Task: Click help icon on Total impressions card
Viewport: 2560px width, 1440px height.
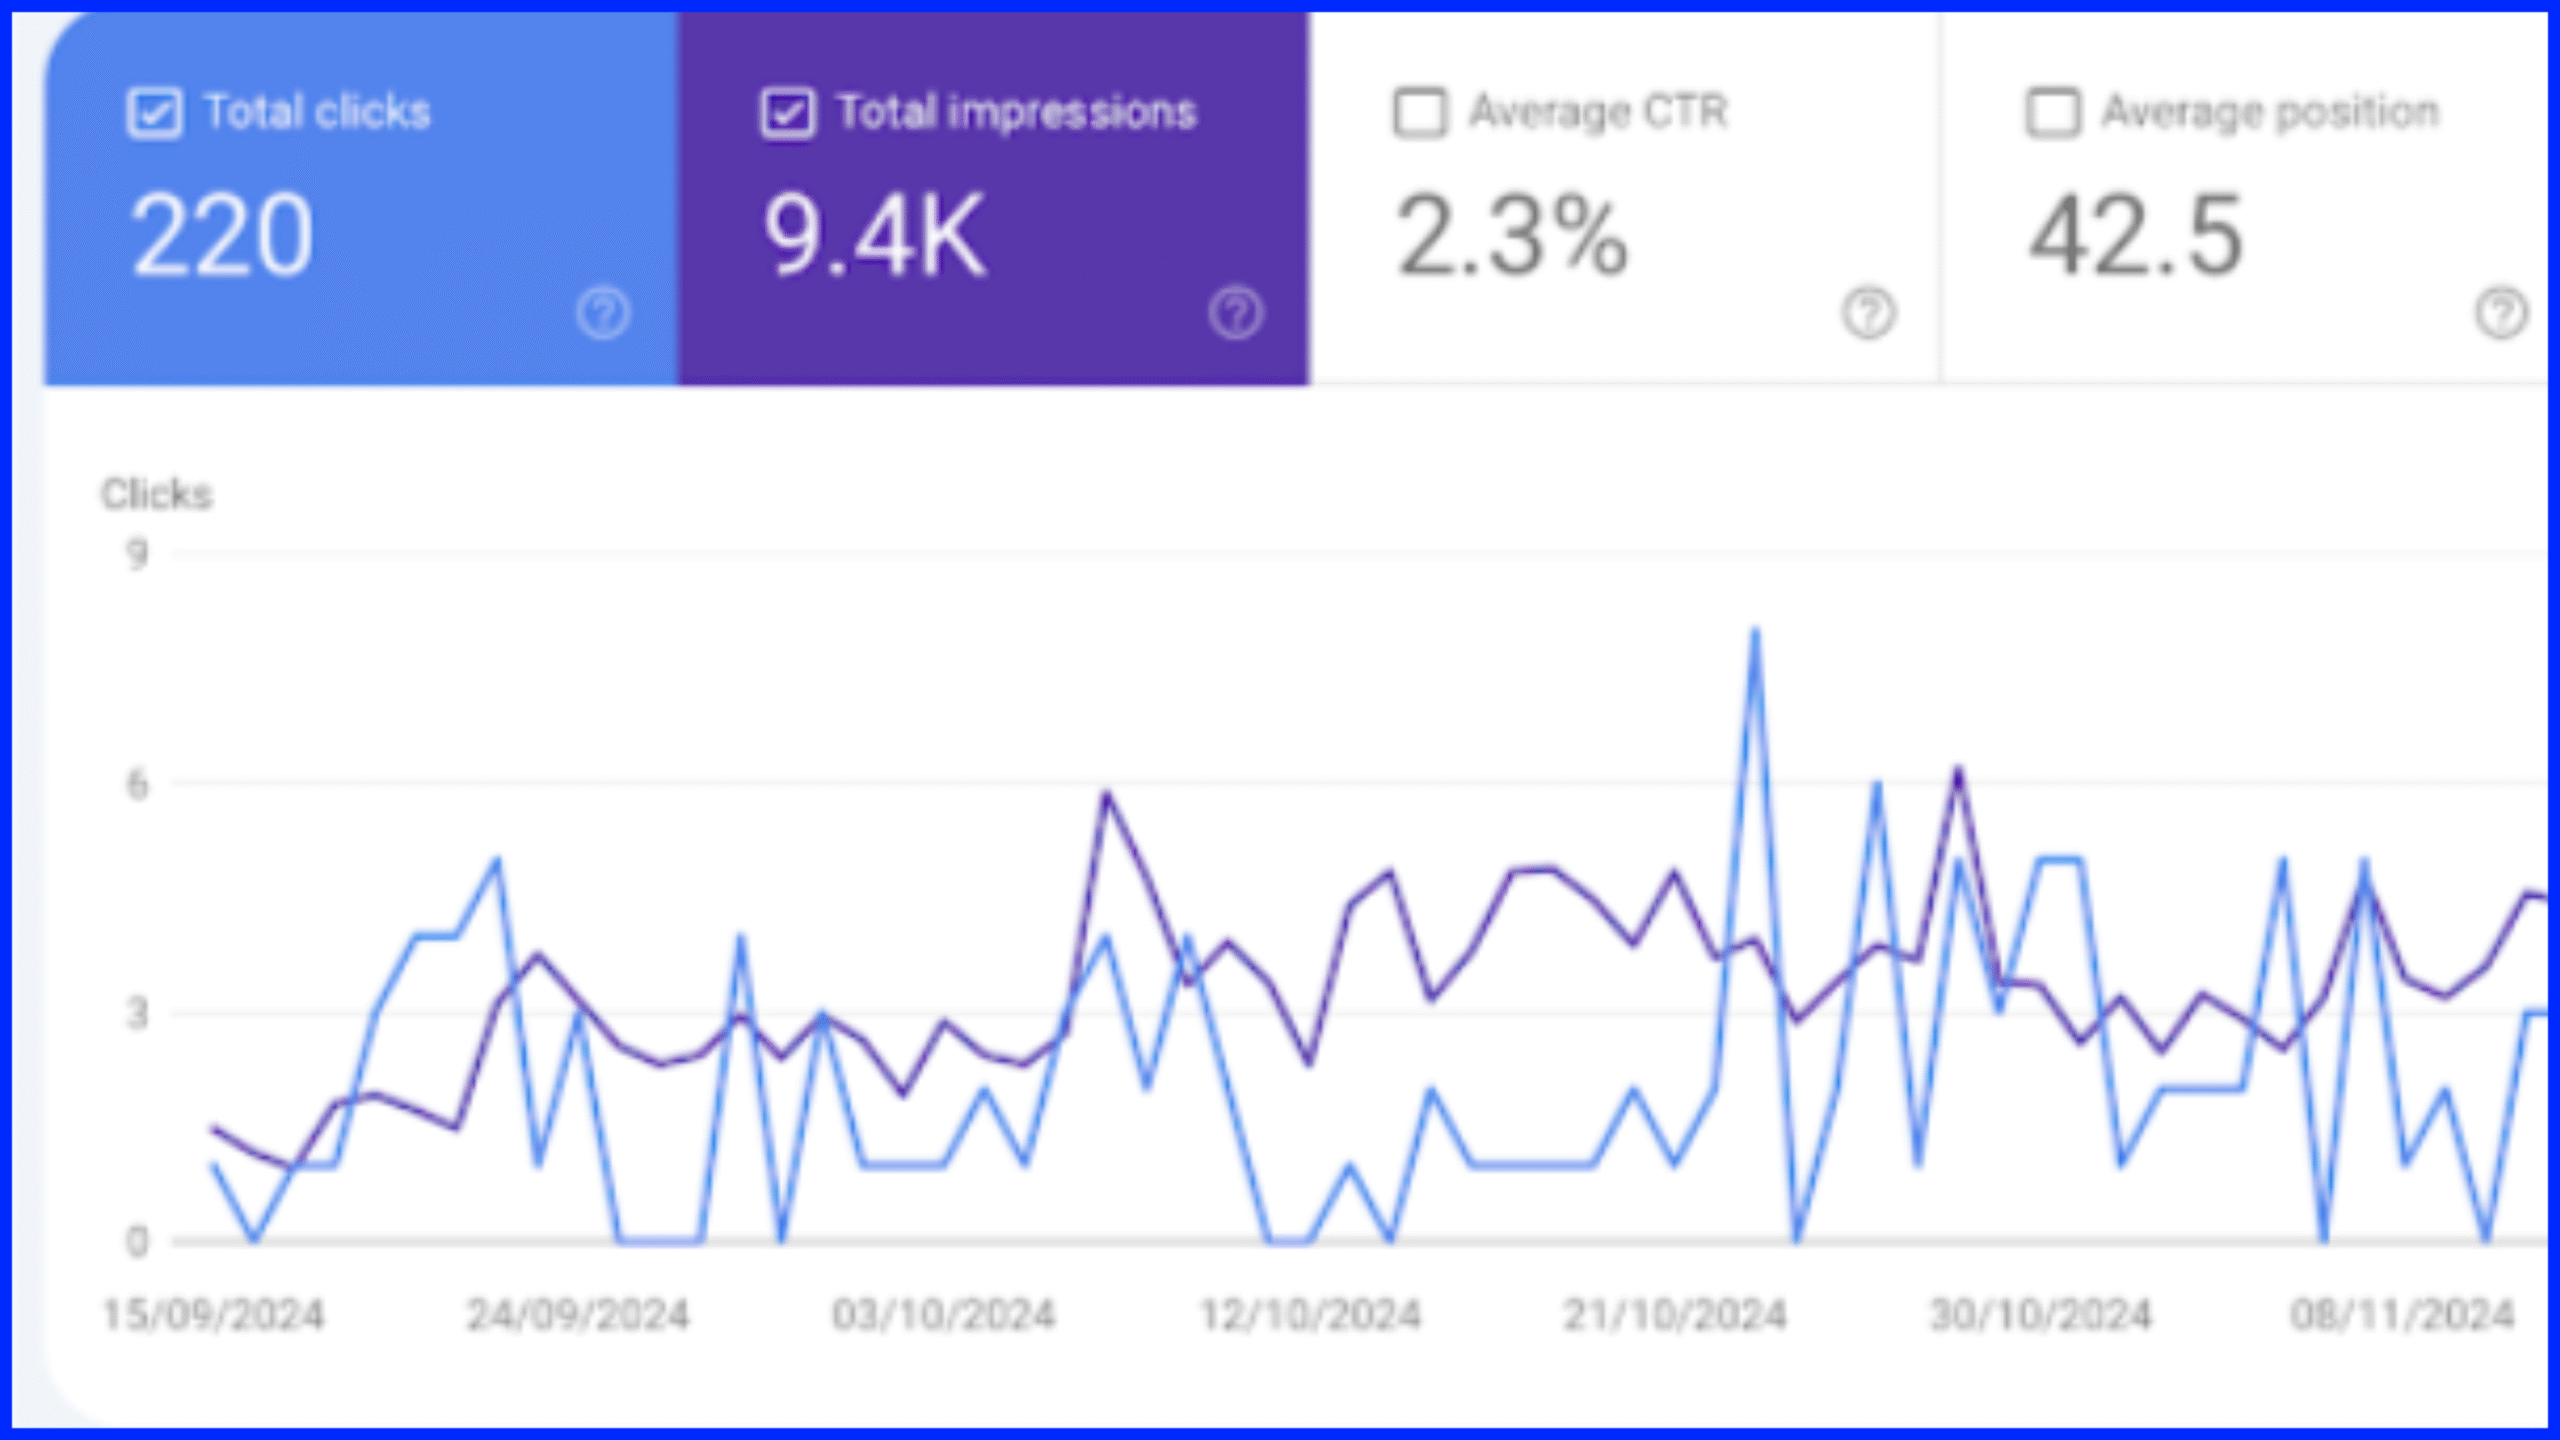Action: point(1236,314)
